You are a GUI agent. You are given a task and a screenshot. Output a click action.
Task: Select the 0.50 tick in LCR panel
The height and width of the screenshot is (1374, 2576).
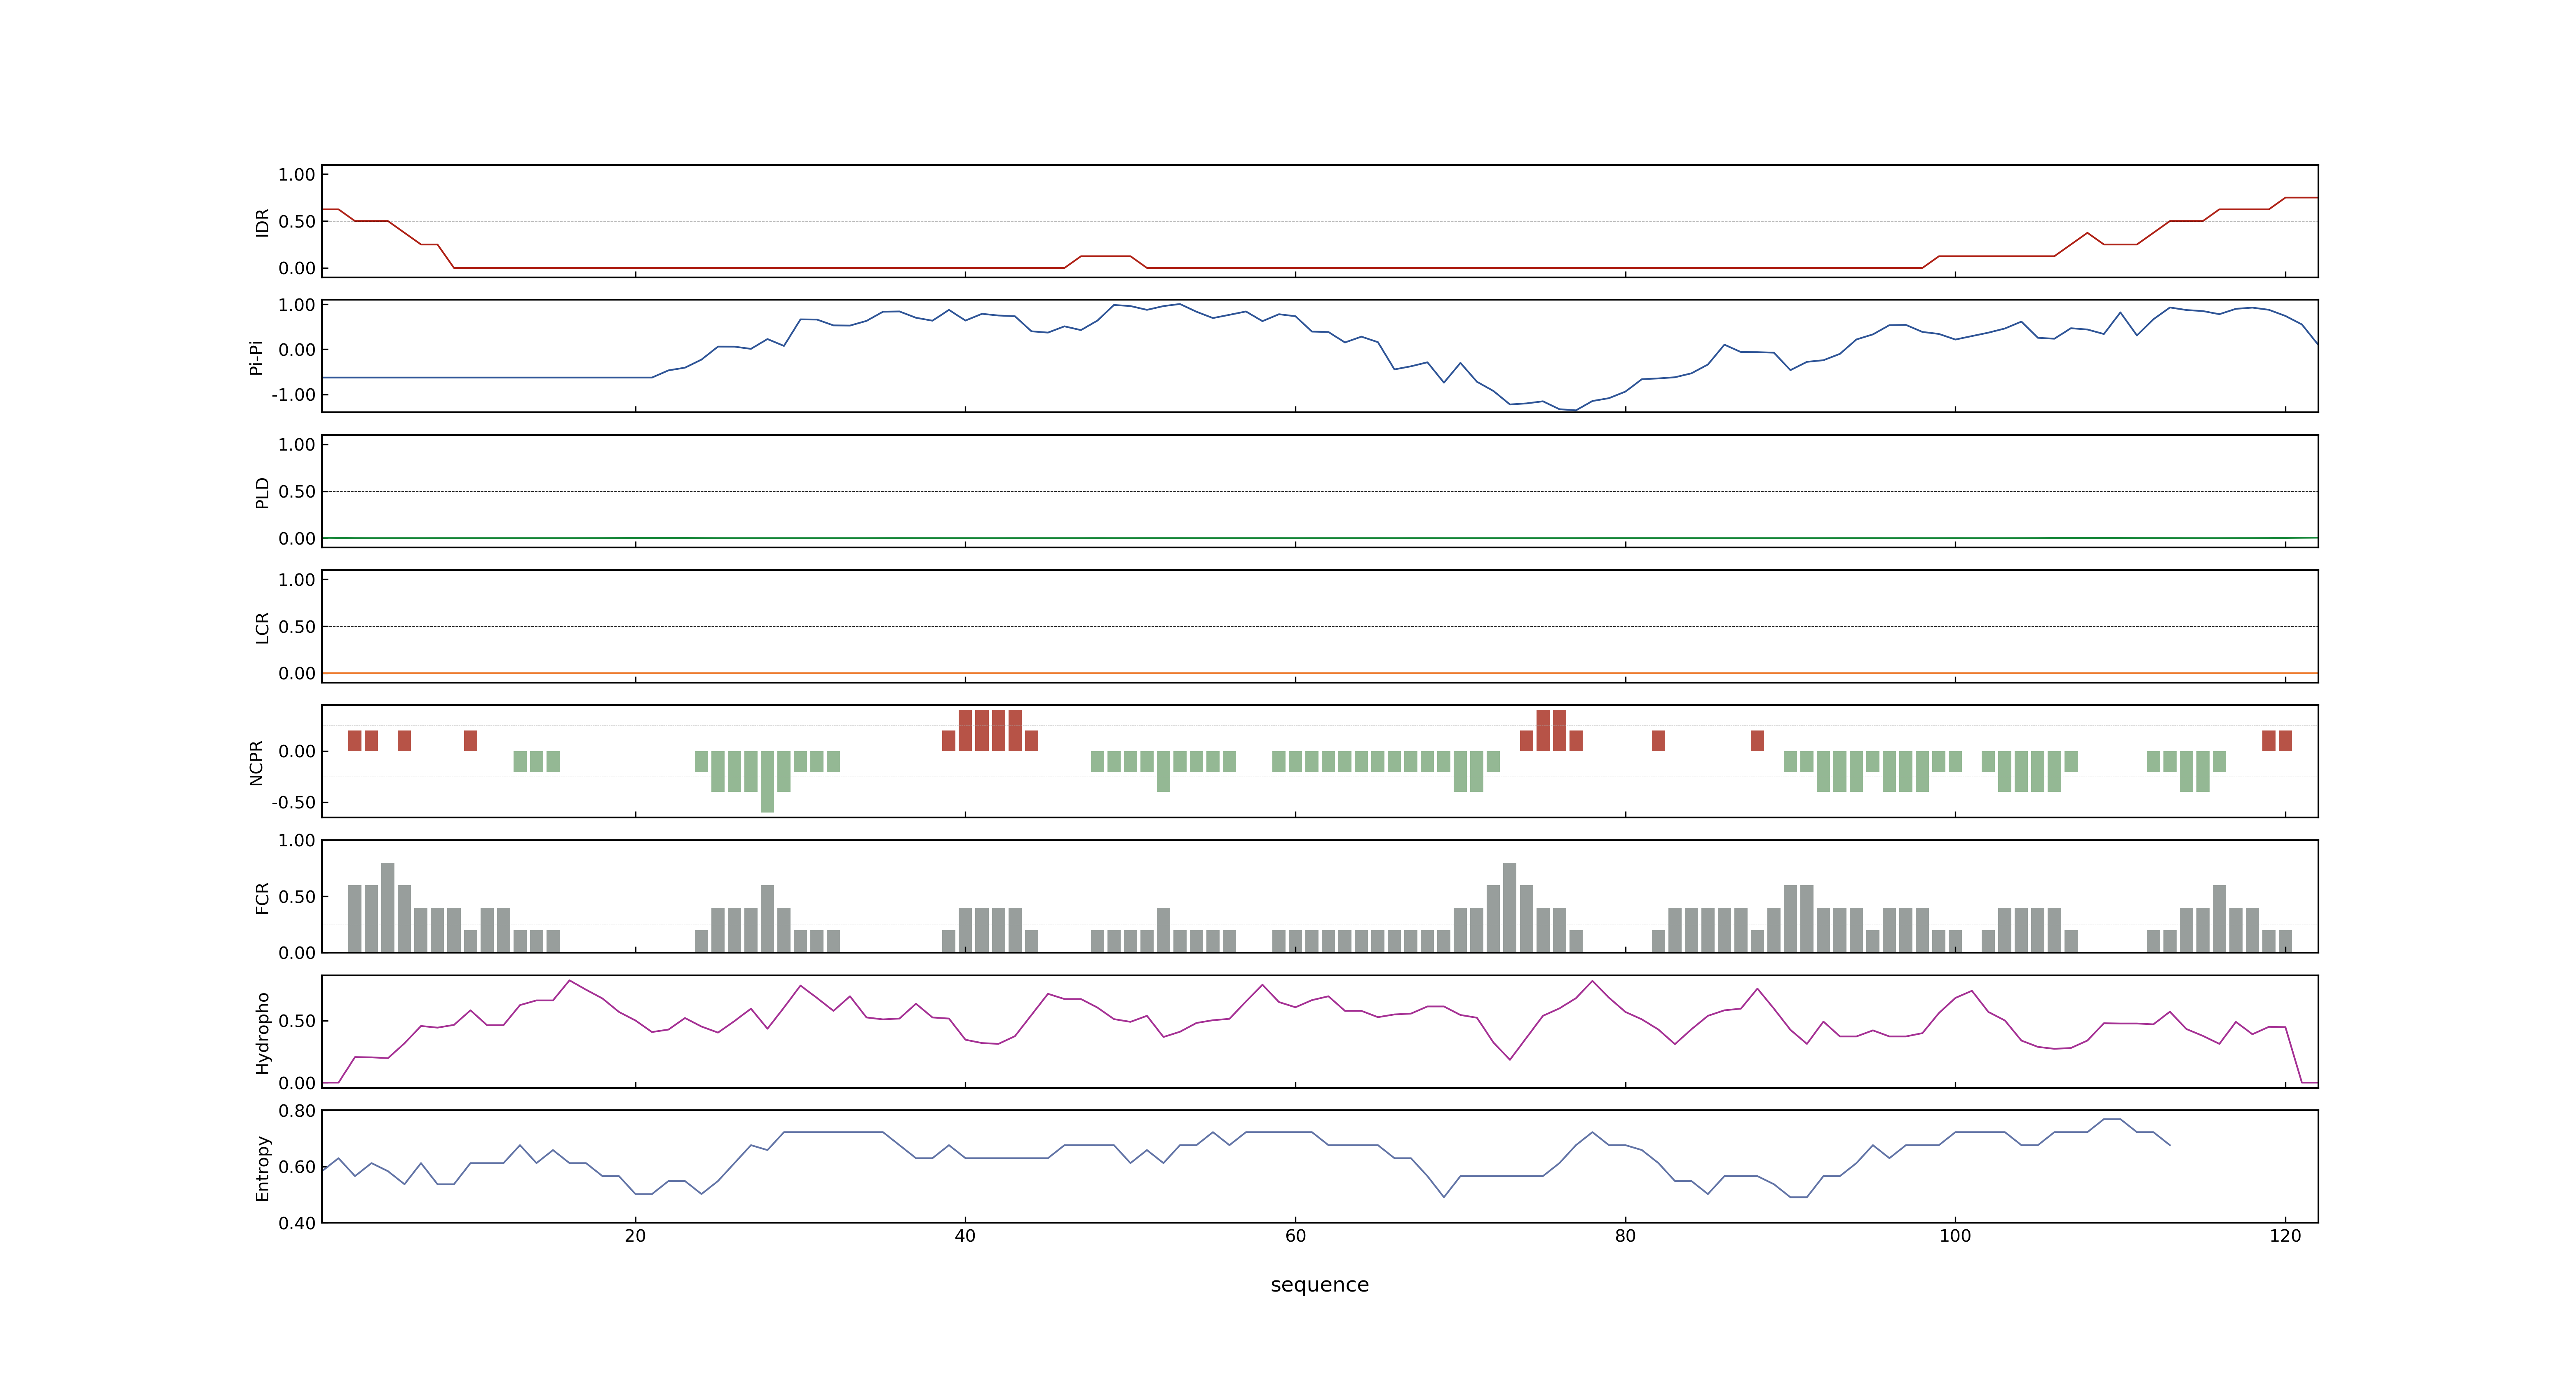click(297, 627)
